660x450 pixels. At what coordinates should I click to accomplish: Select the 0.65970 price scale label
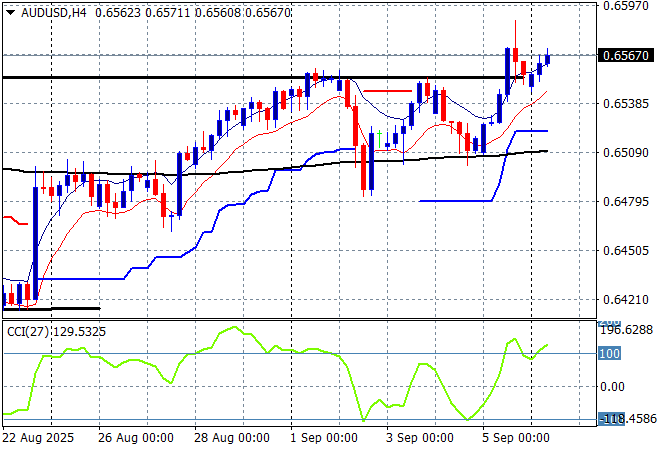point(626,6)
